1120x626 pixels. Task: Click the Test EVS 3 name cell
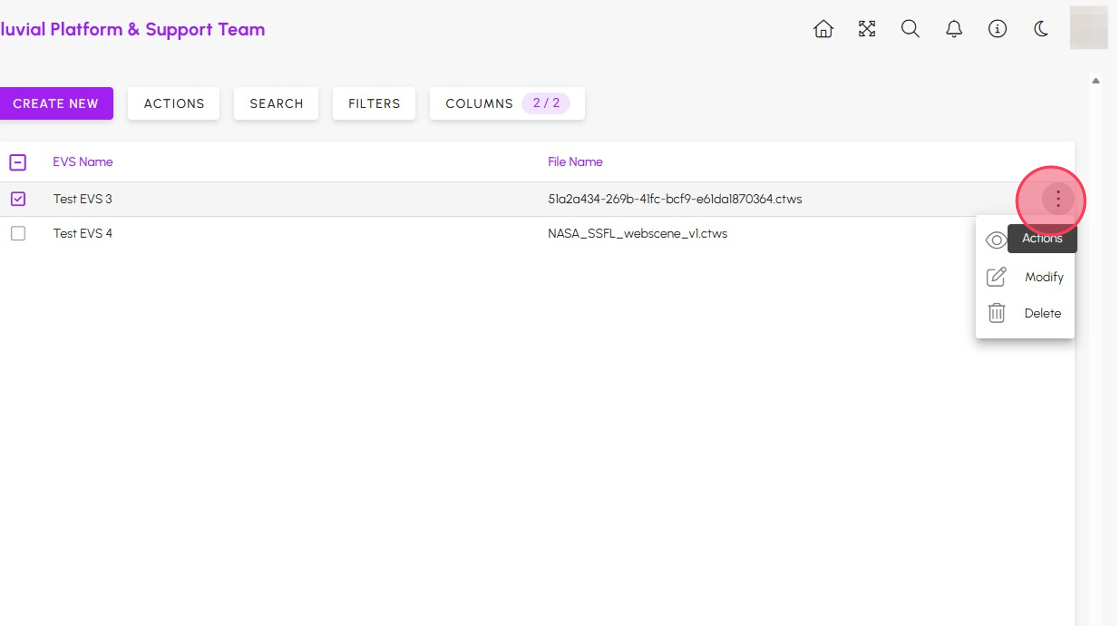pyautogui.click(x=82, y=199)
